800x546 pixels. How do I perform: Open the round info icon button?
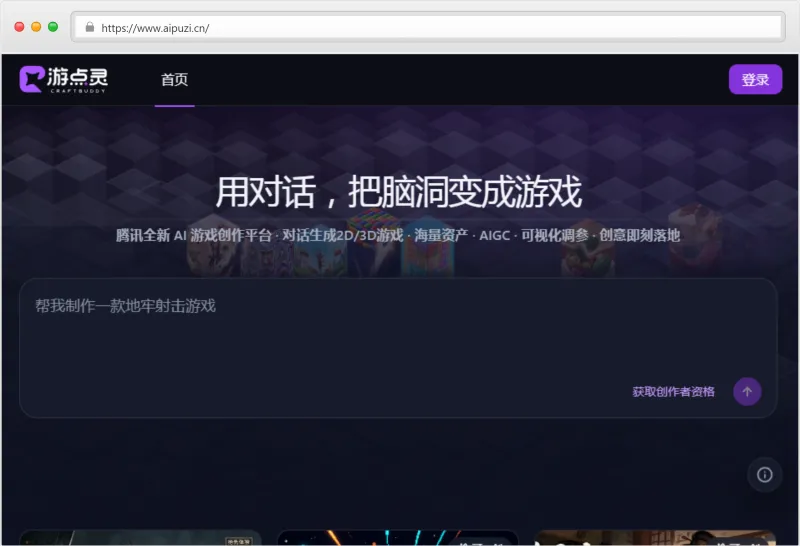764,475
